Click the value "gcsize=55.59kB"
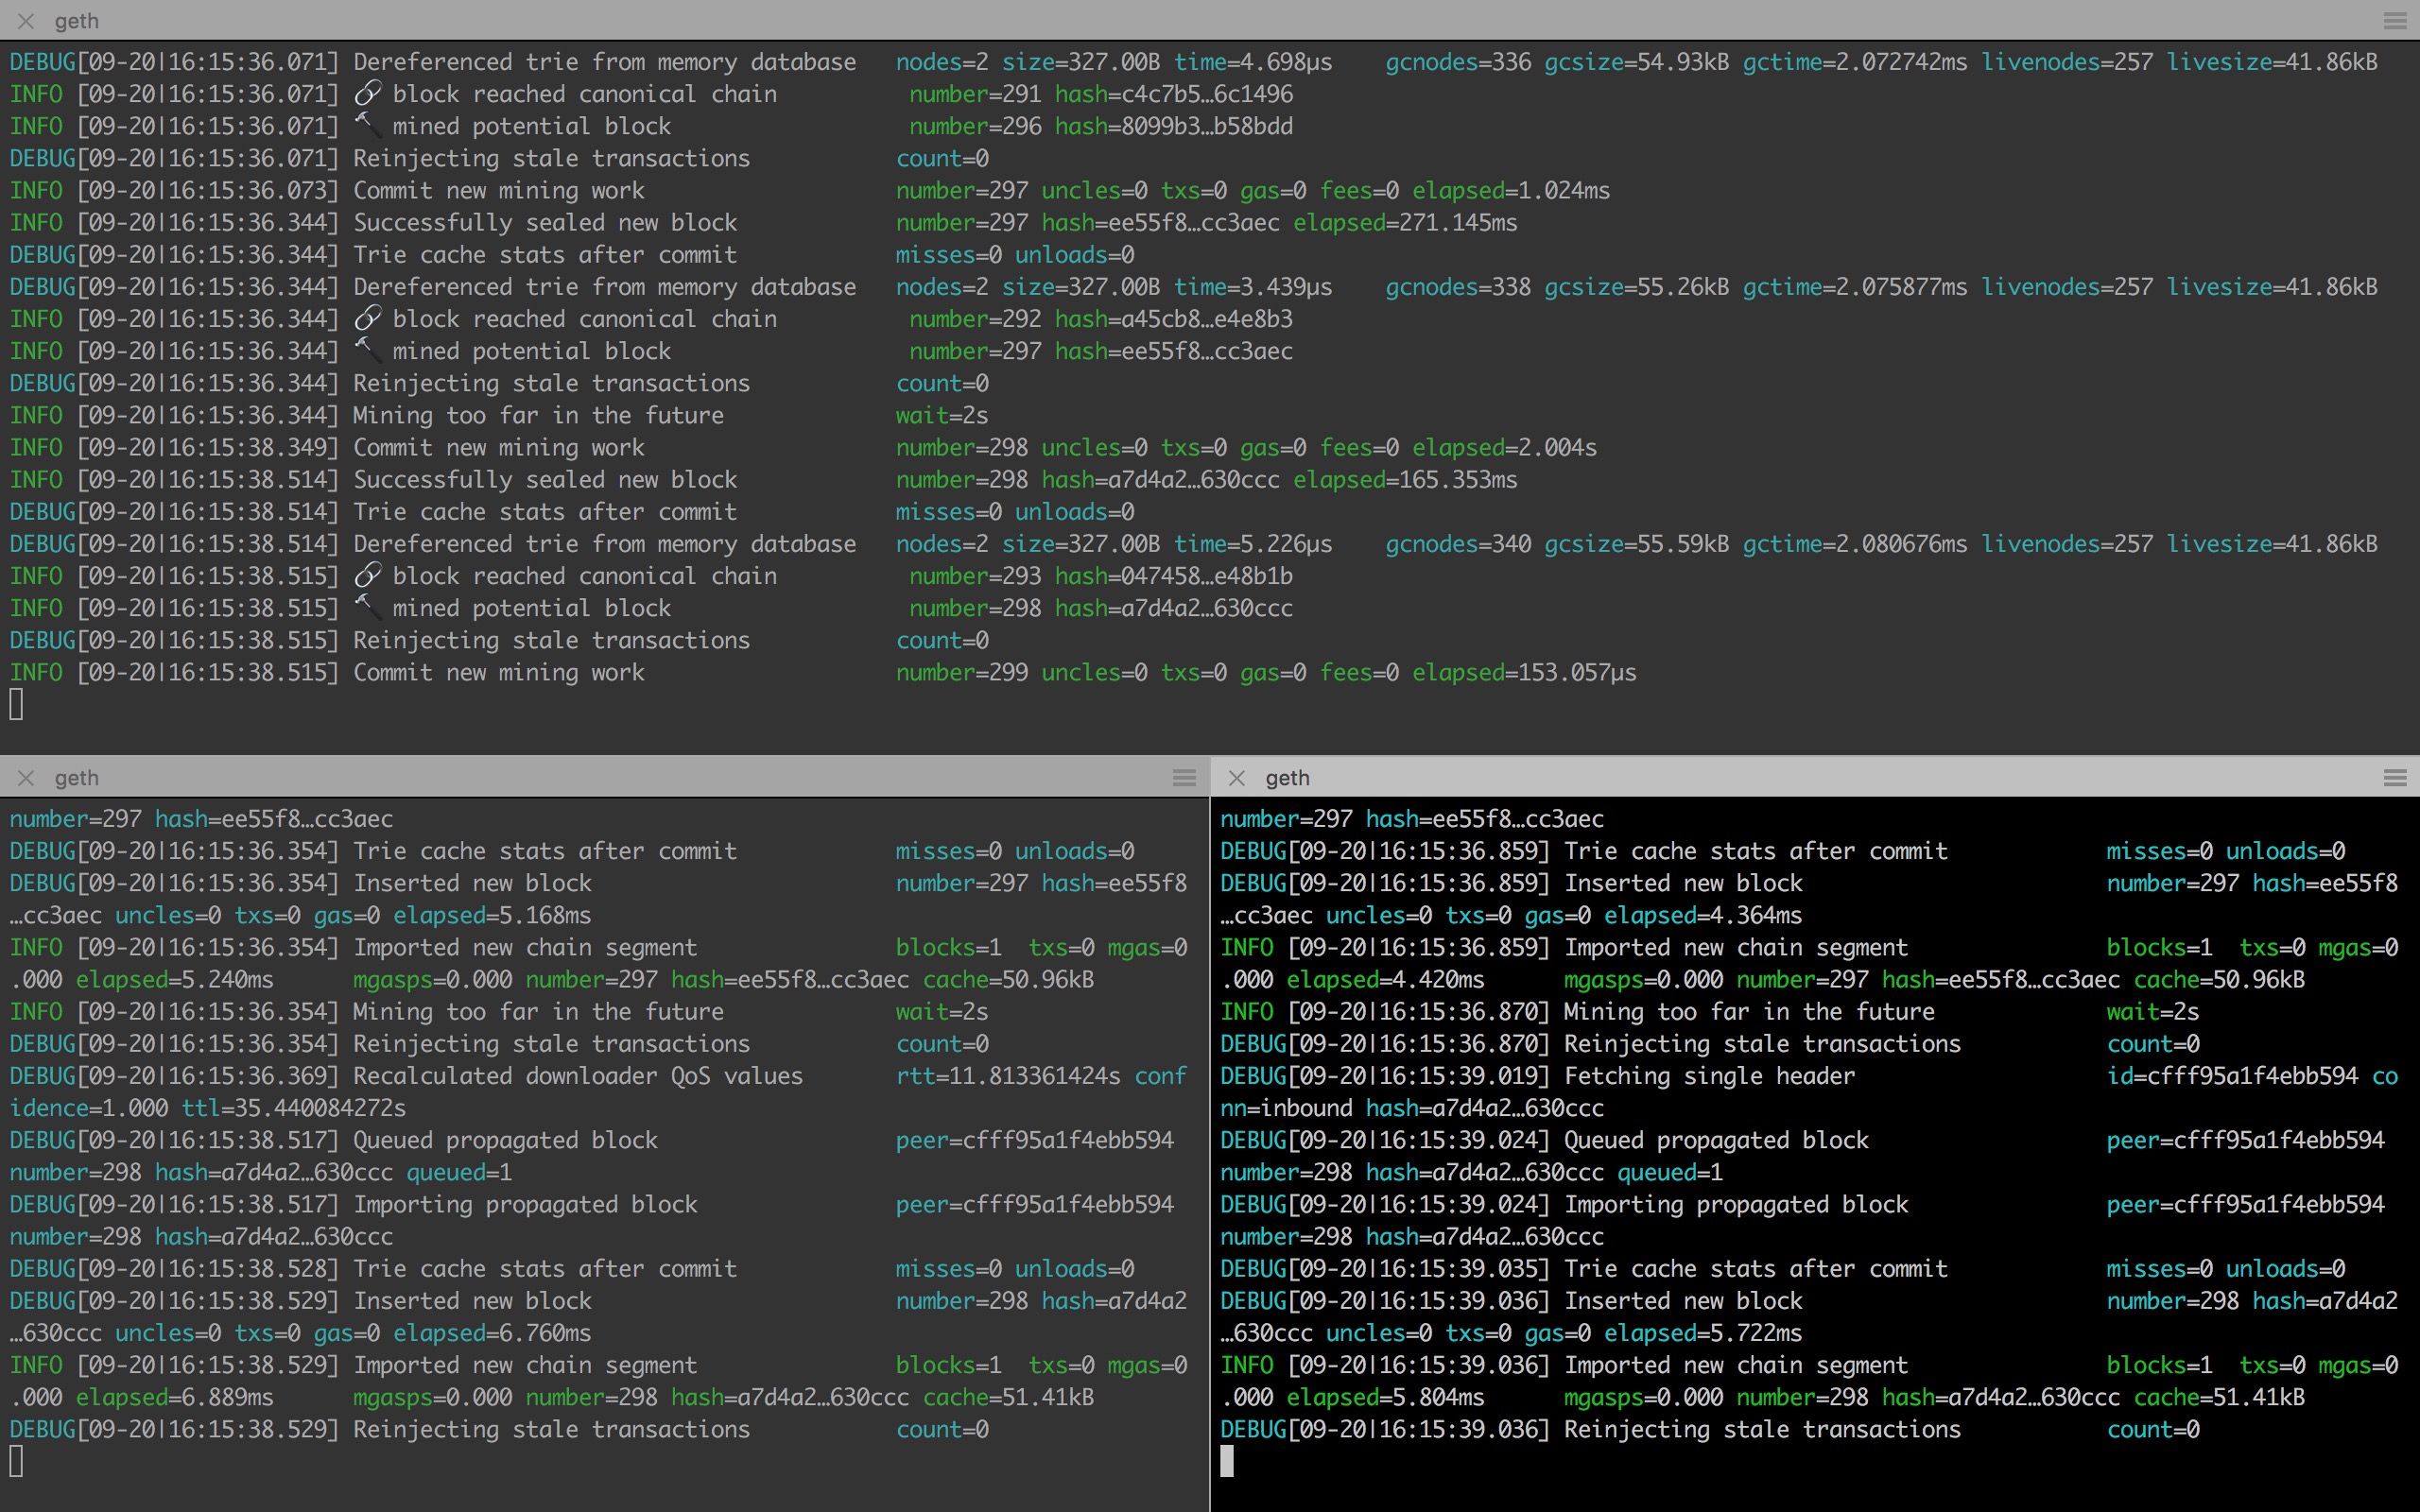This screenshot has width=2420, height=1512. [1637, 544]
